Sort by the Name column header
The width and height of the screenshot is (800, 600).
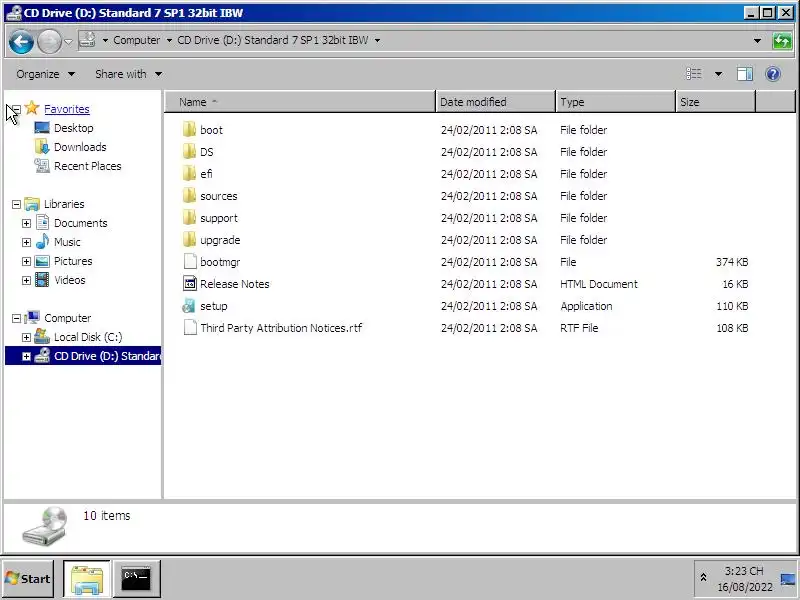pos(300,102)
